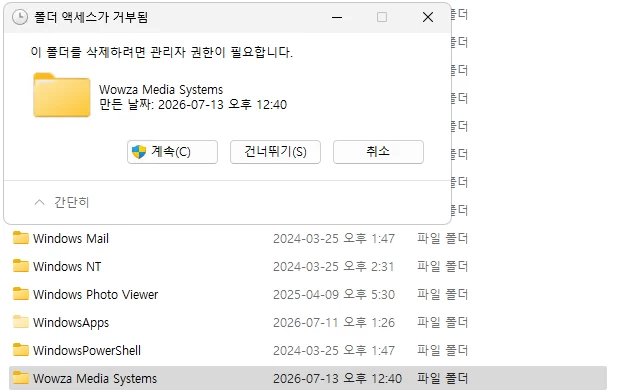Click 2026-07-13 오후 12:40 date in file list
Image resolution: width=639 pixels, height=392 pixels.
tap(337, 379)
